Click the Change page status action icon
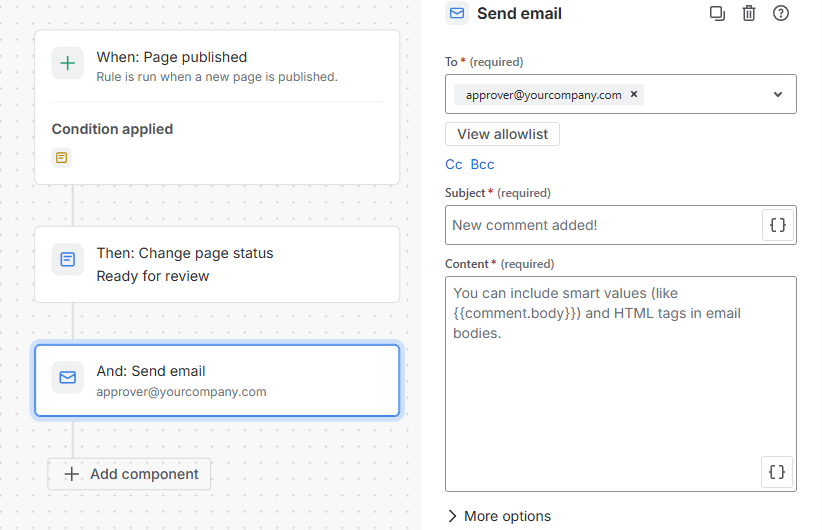Image resolution: width=822 pixels, height=530 pixels. tap(68, 259)
